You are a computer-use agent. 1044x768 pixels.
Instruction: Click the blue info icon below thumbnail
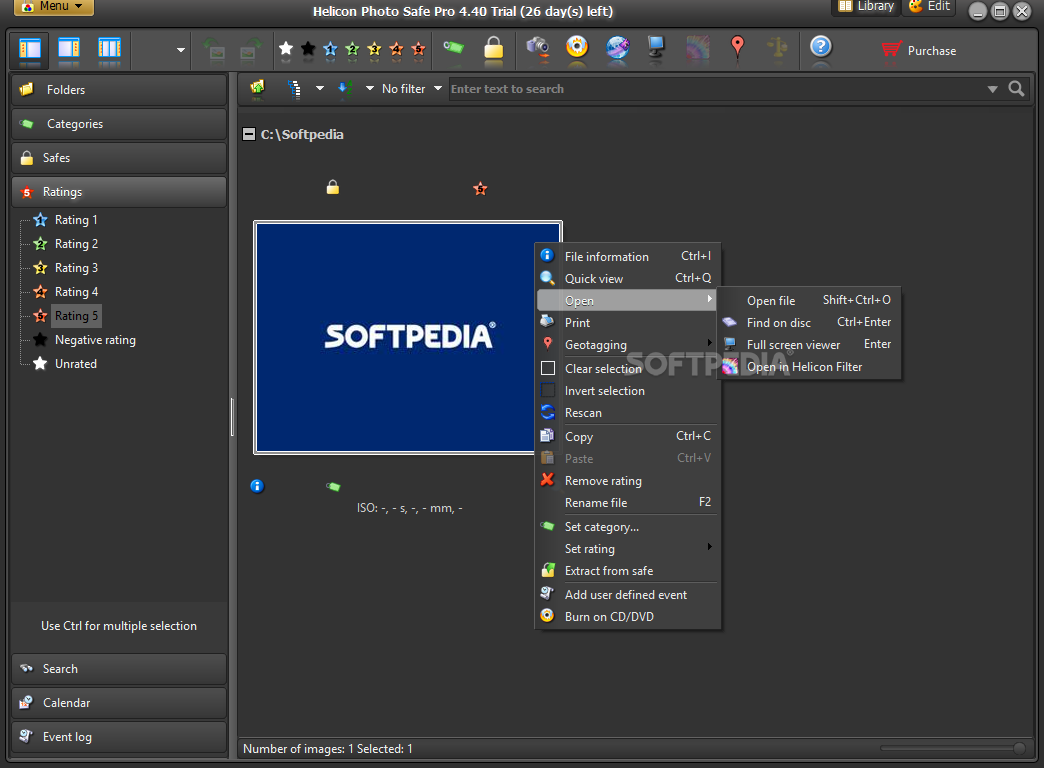click(x=257, y=486)
